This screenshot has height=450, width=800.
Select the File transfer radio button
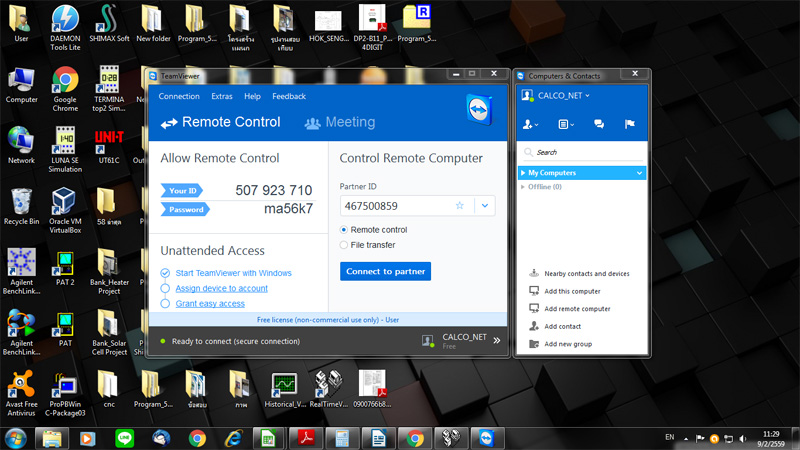pyautogui.click(x=345, y=245)
